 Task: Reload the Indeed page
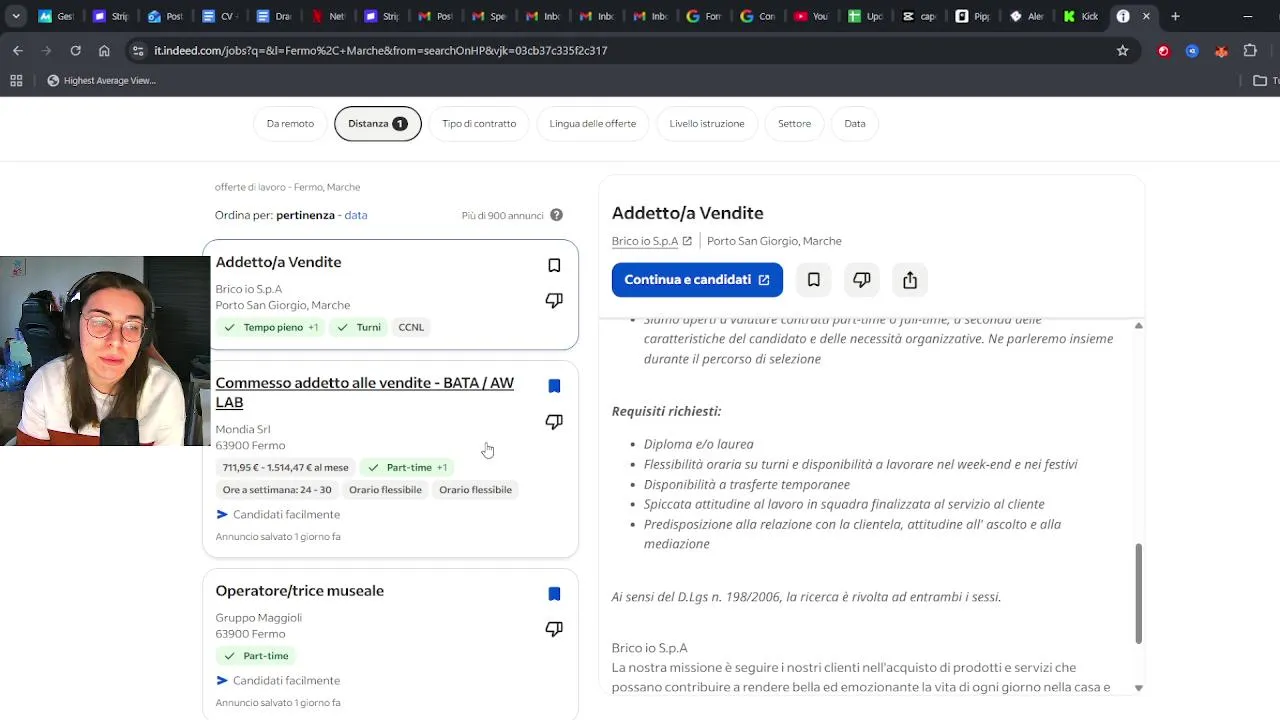pyautogui.click(x=76, y=50)
